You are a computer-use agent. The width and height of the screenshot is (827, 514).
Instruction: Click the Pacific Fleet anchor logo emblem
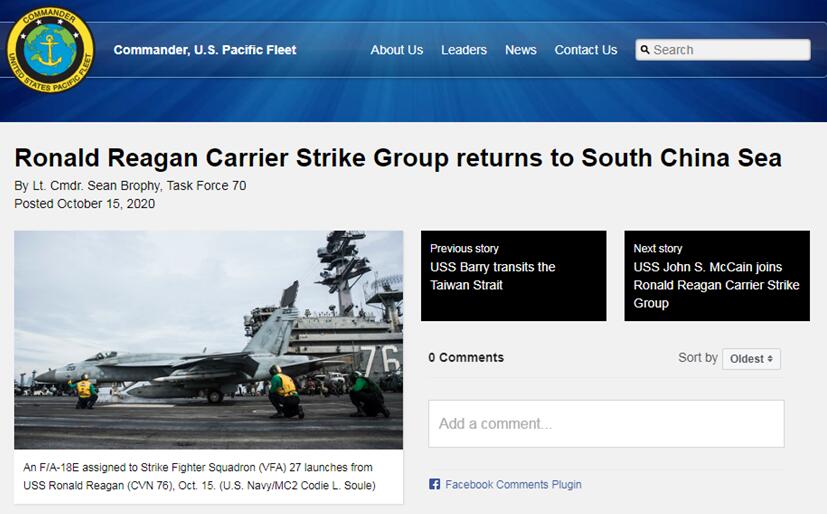[x=51, y=50]
